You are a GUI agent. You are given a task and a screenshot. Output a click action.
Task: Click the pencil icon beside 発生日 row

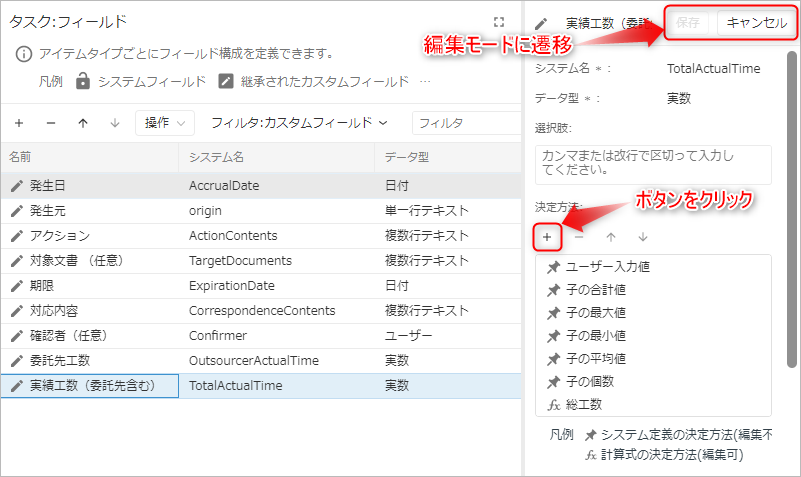pos(16,185)
